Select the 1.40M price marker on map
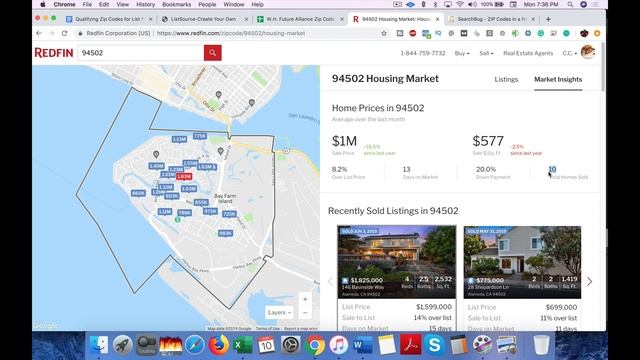This screenshot has height=360, width=640. pos(156,166)
